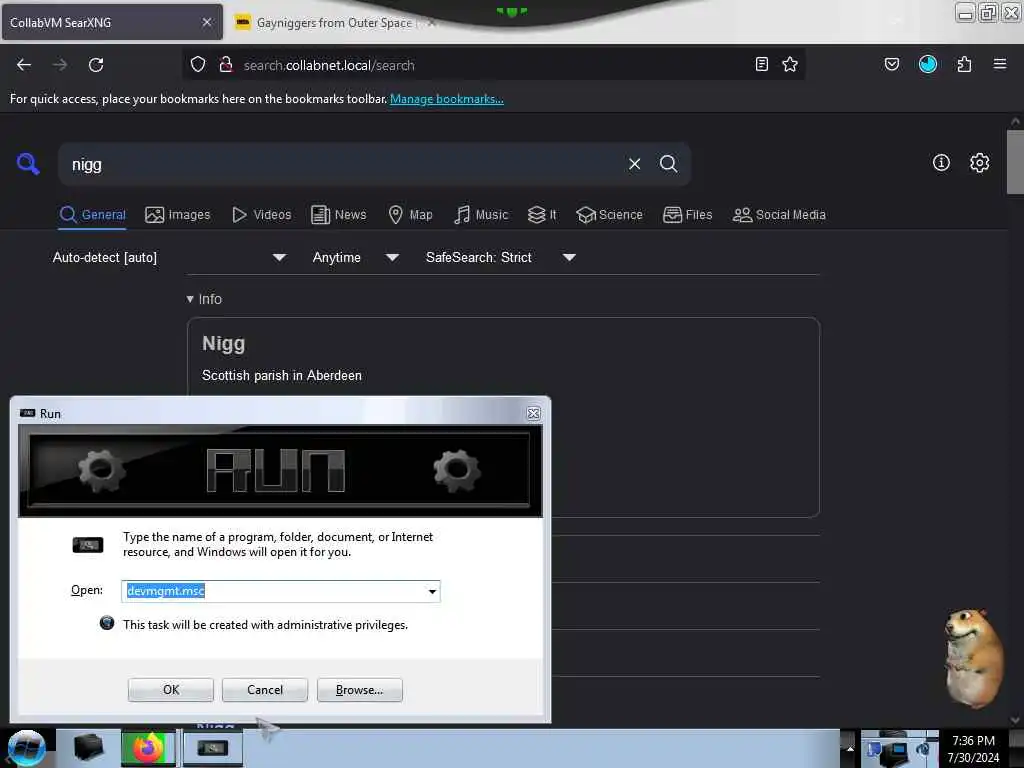Show hidden tray icons arrow
This screenshot has width=1024, height=768.
[x=850, y=748]
